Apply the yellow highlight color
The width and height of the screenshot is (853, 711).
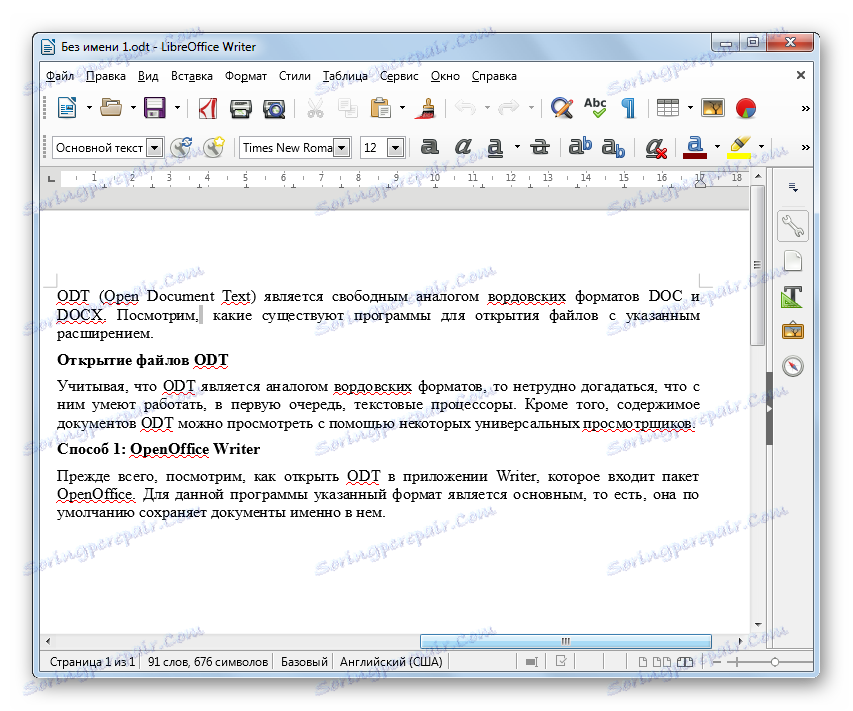[740, 147]
